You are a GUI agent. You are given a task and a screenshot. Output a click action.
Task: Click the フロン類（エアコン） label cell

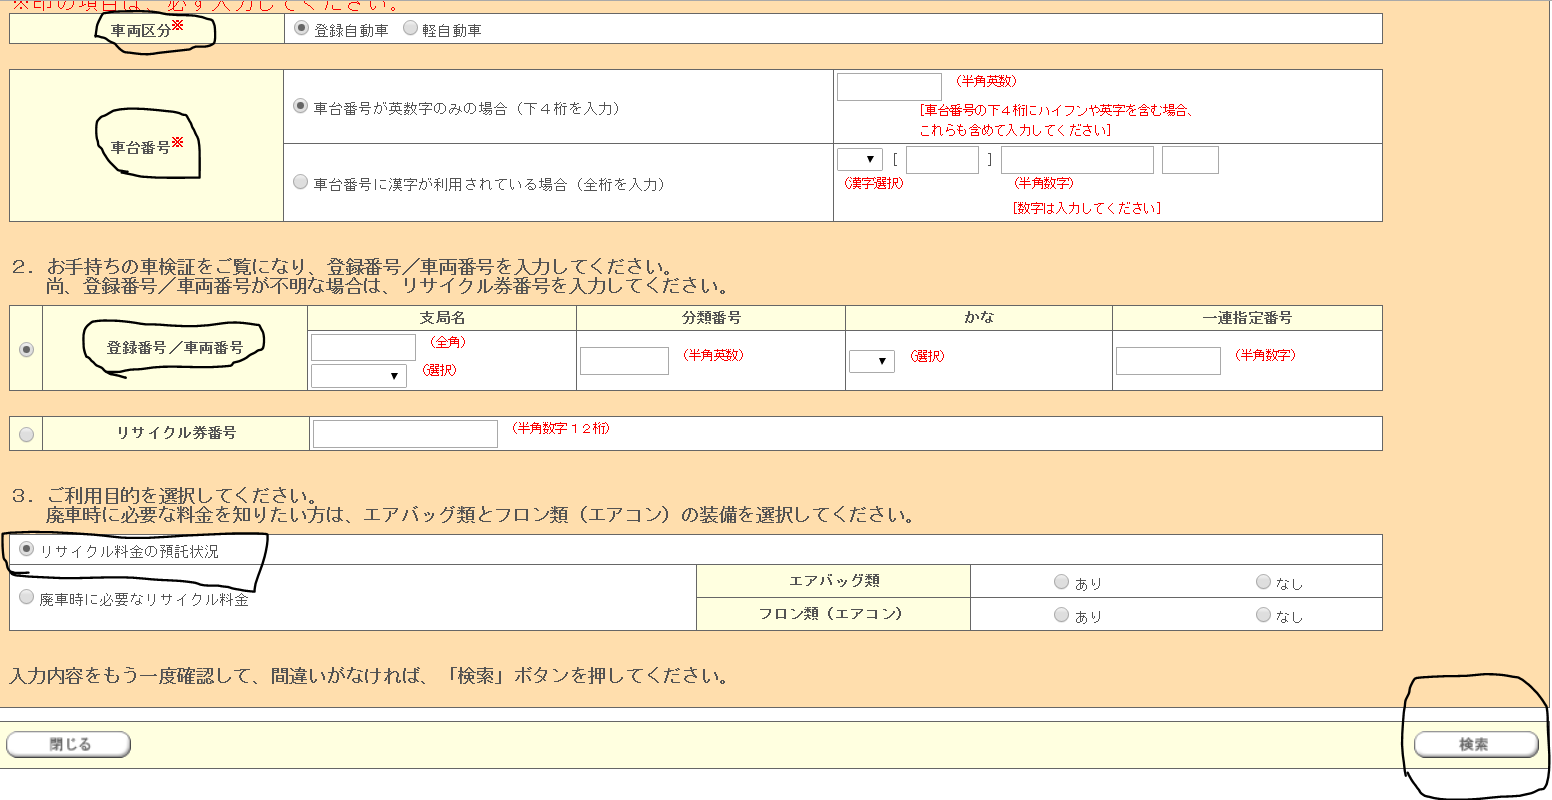tap(834, 614)
